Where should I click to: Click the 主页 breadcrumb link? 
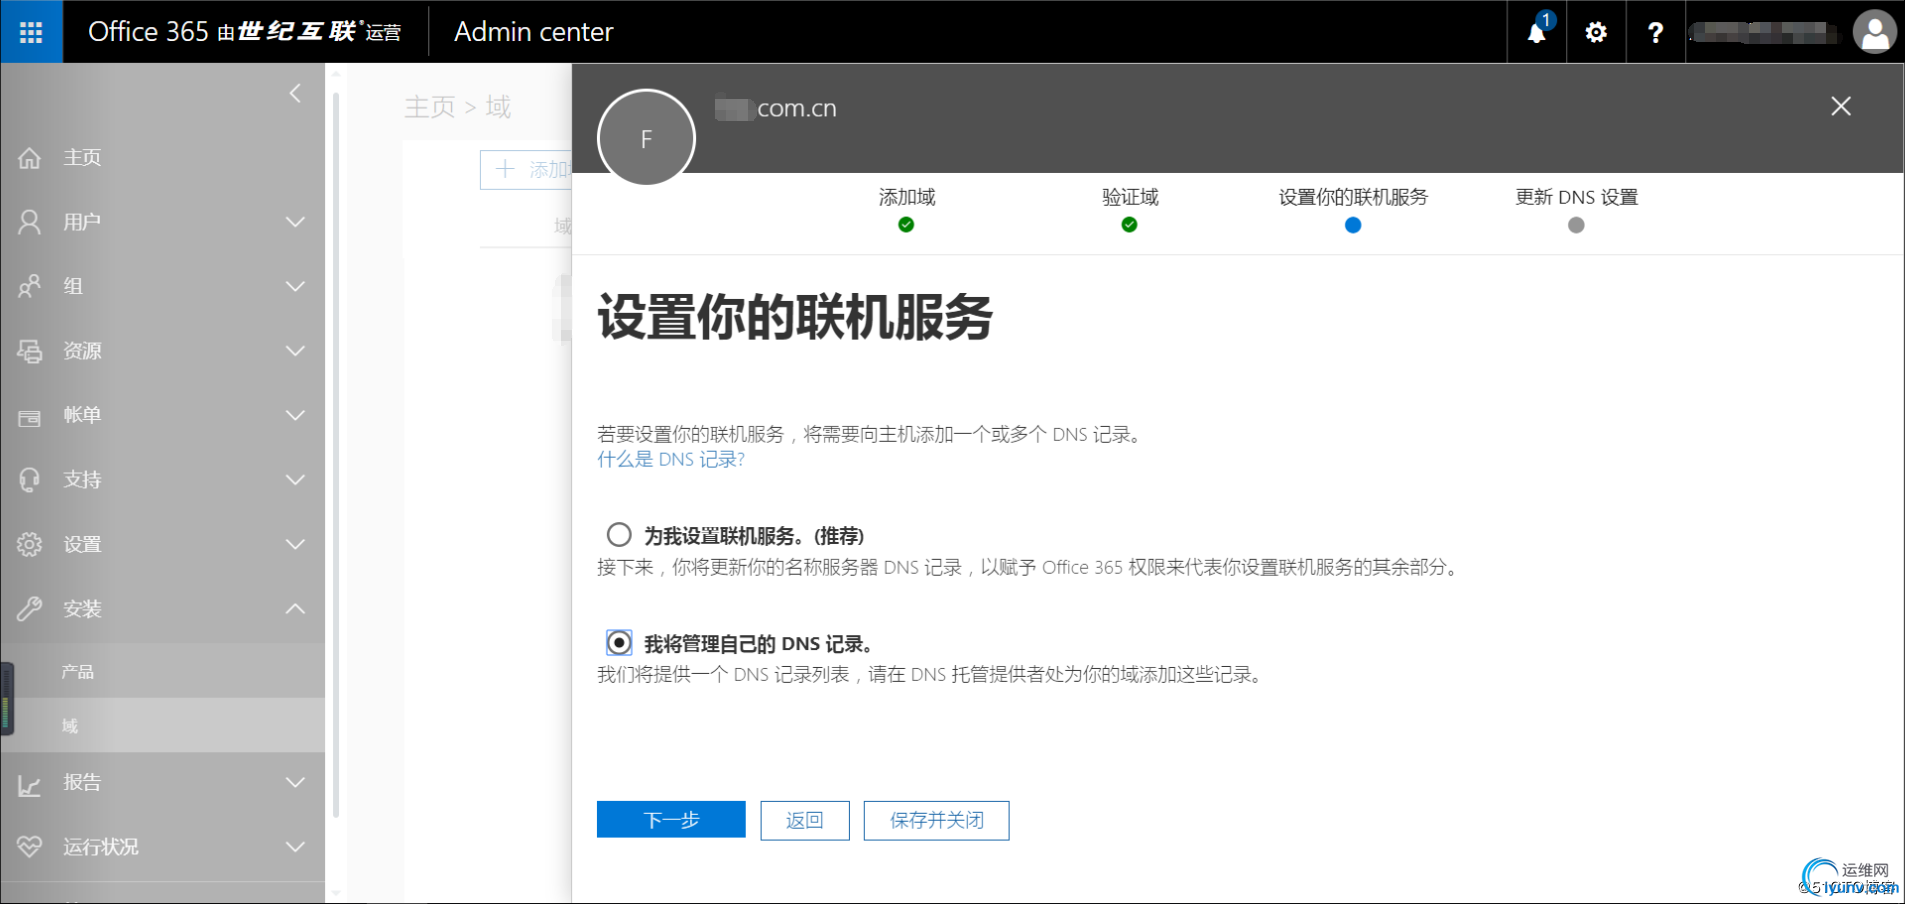click(430, 107)
